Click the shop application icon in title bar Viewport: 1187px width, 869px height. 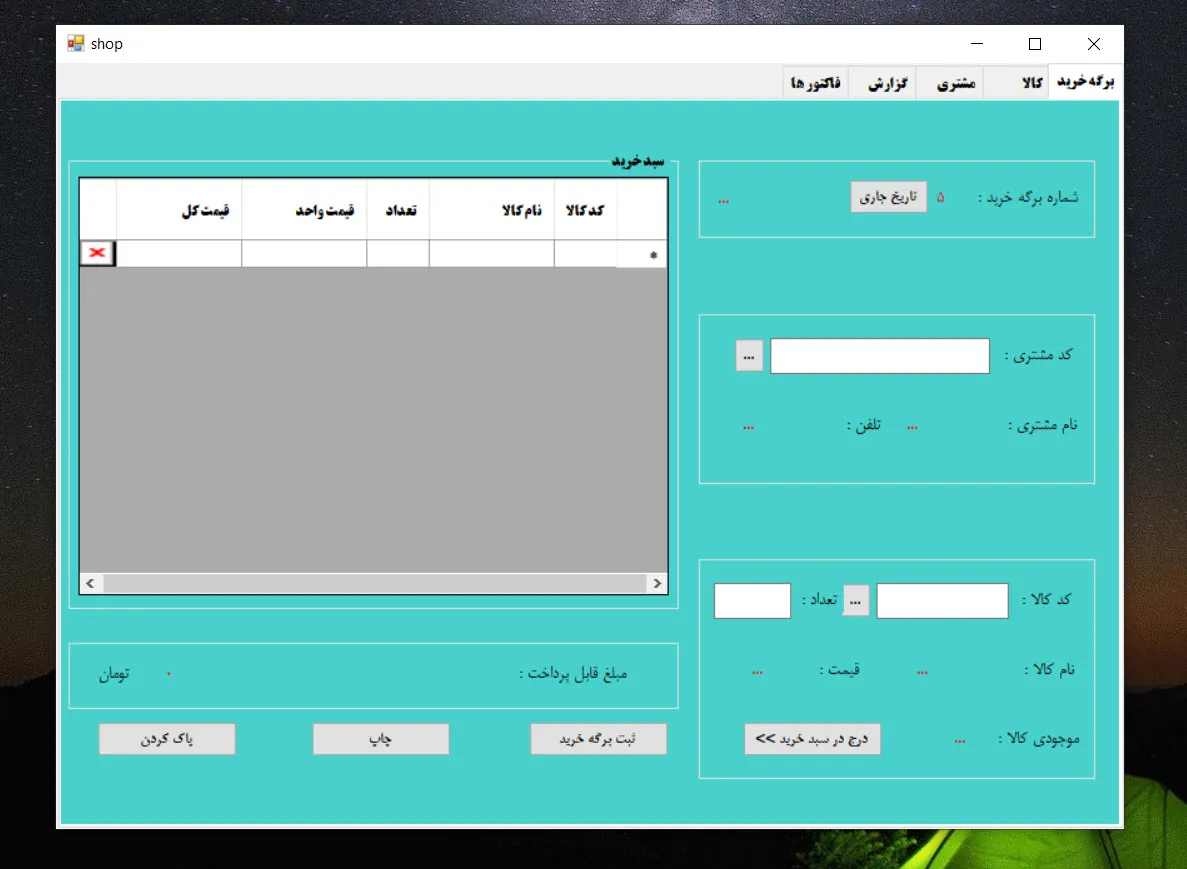point(76,44)
